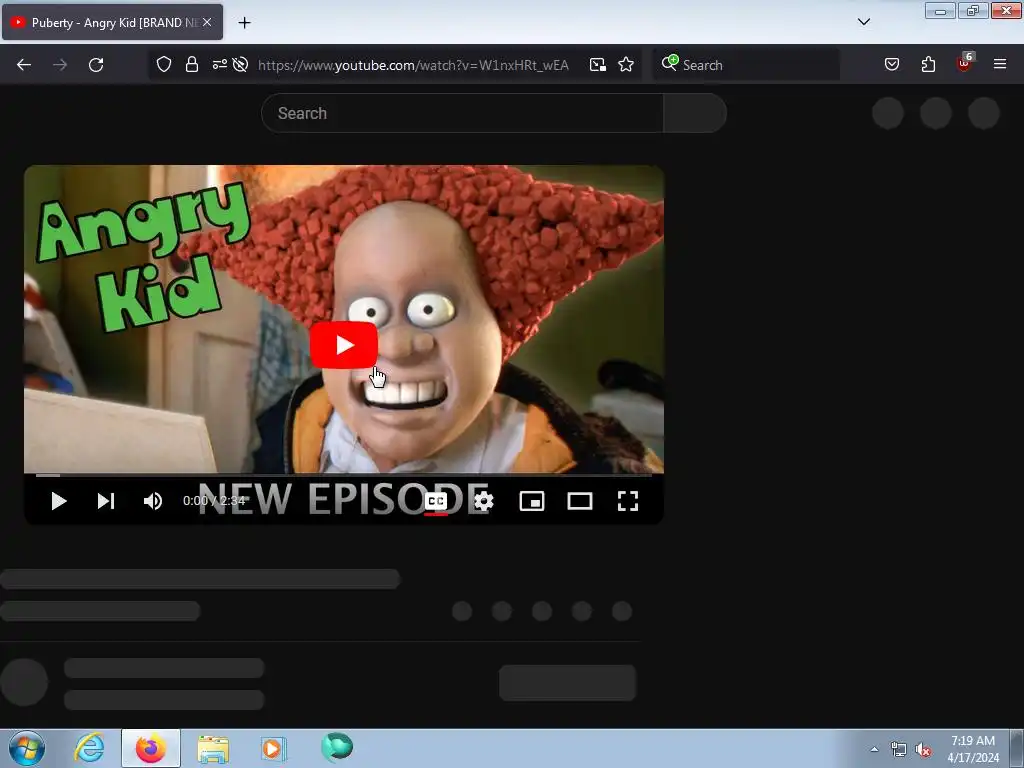Skip to the next video

click(x=106, y=501)
